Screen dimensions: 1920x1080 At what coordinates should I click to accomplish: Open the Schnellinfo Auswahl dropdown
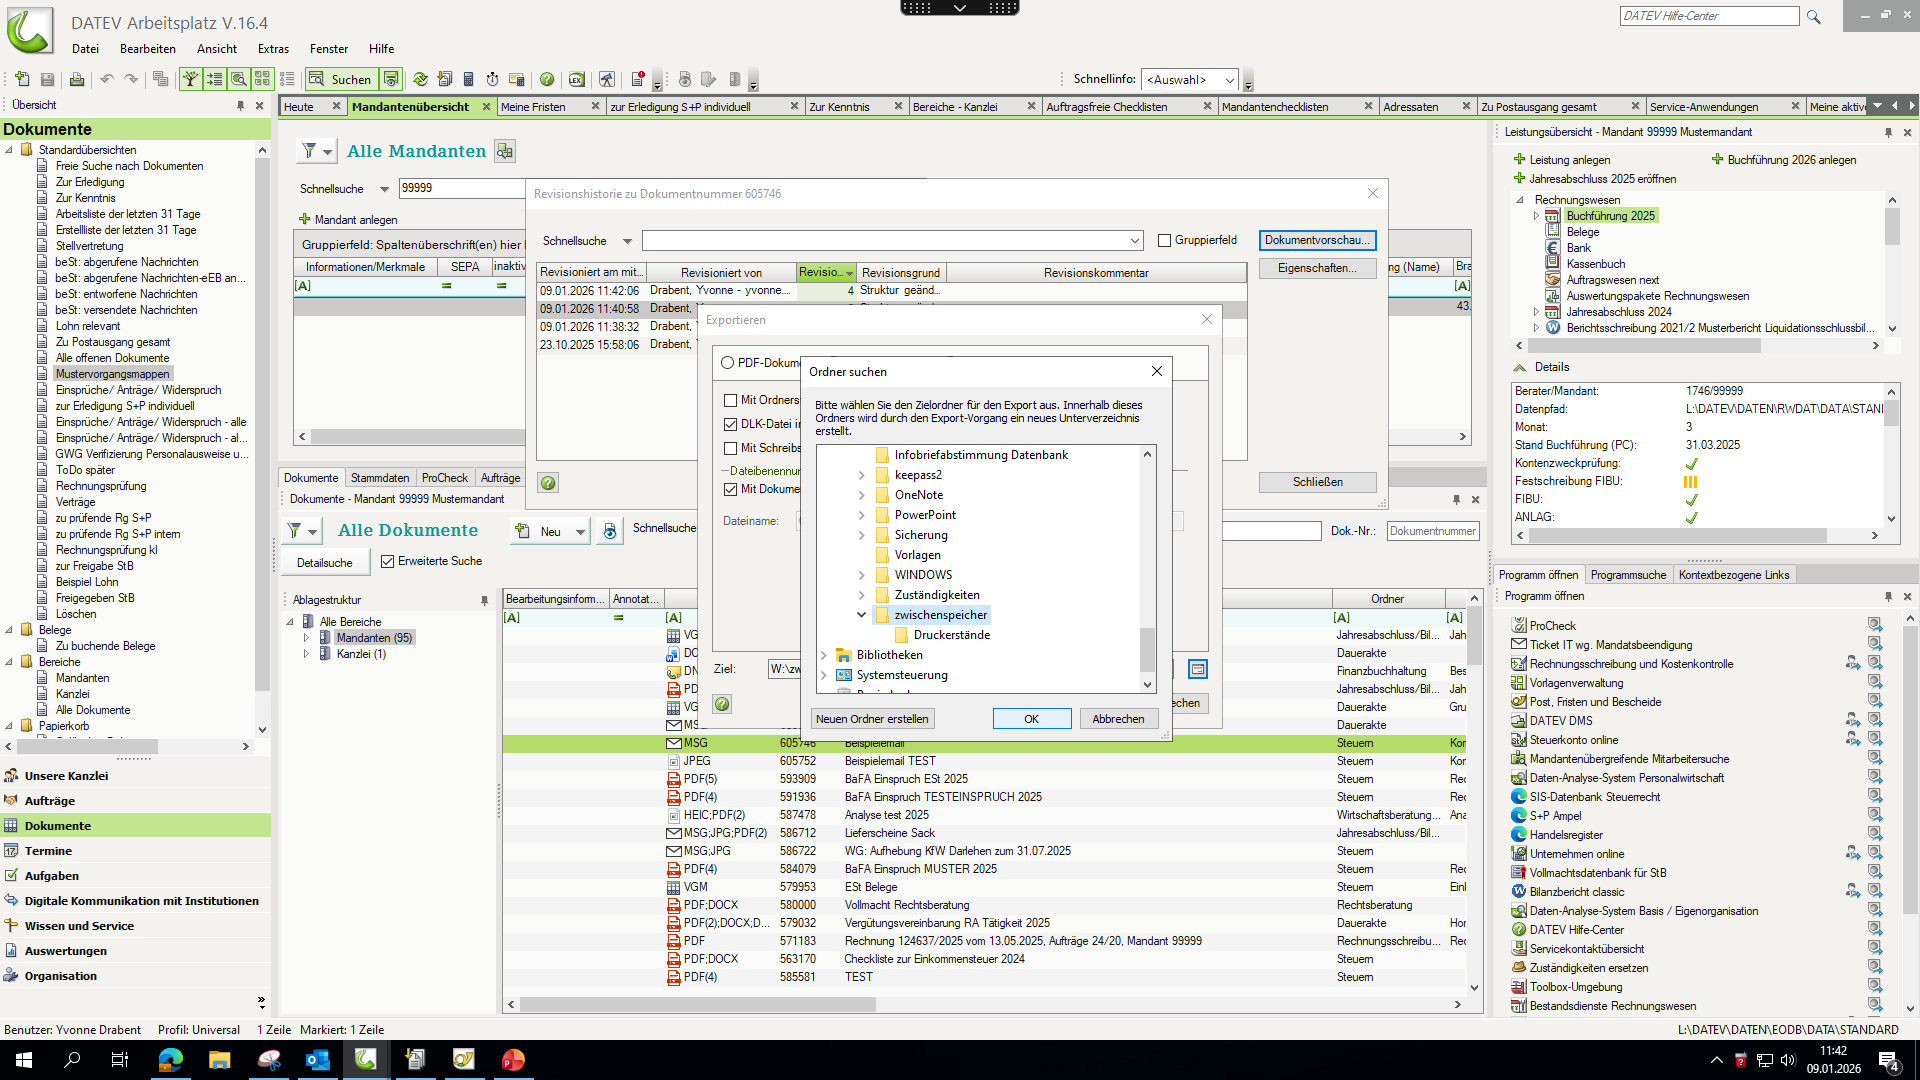point(1229,80)
